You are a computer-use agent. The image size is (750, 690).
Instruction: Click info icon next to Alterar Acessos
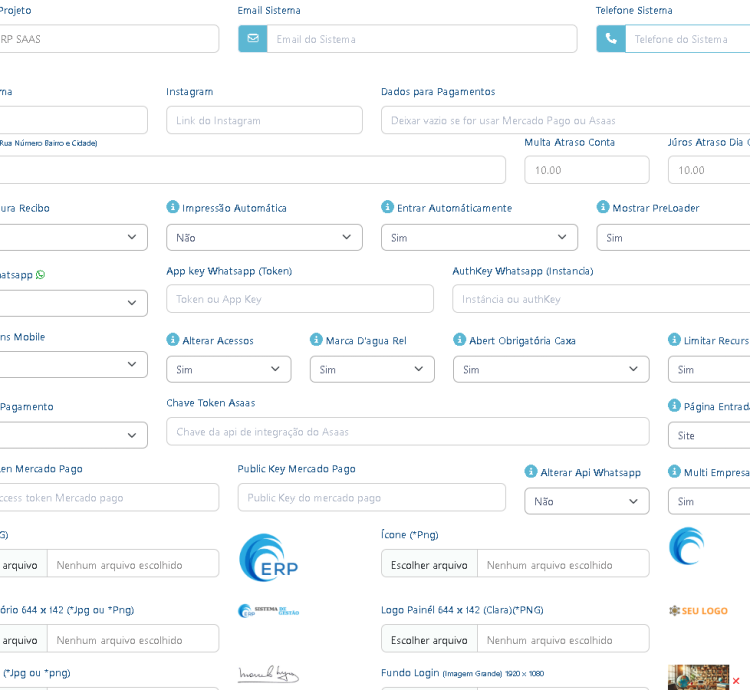pyautogui.click(x=173, y=340)
